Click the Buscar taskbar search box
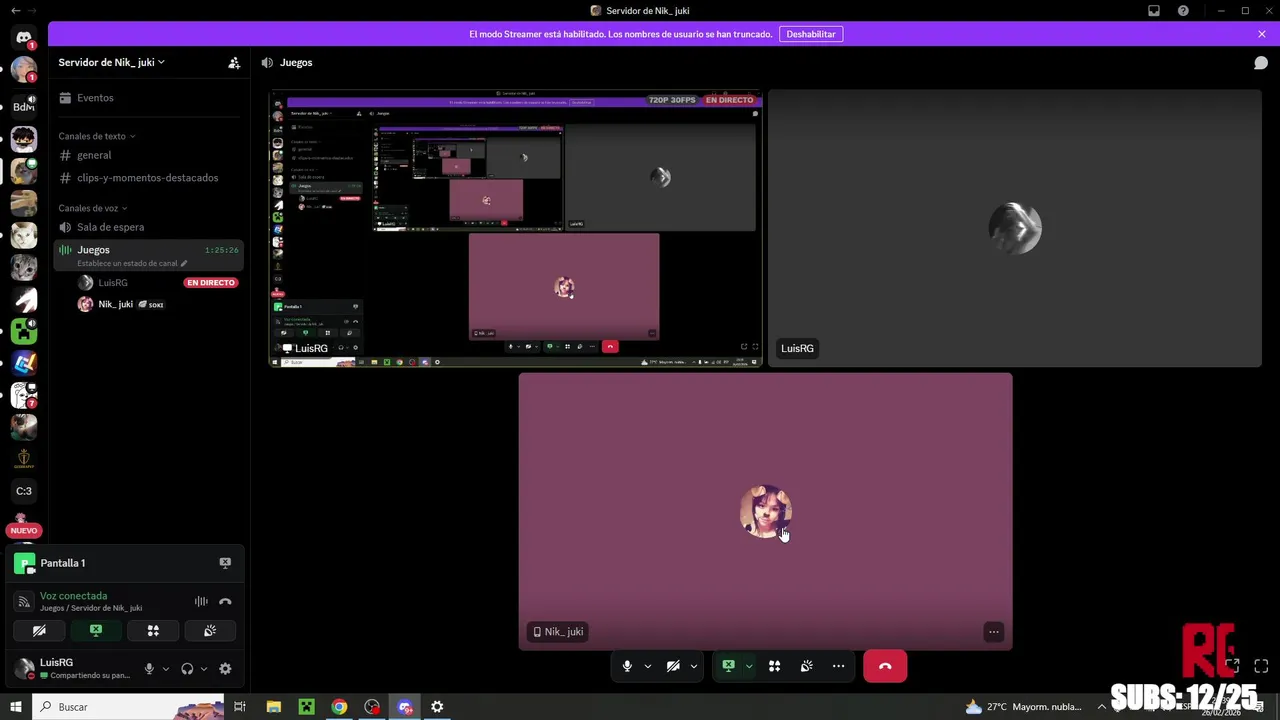Screen dimensions: 1280x720 [128, 707]
